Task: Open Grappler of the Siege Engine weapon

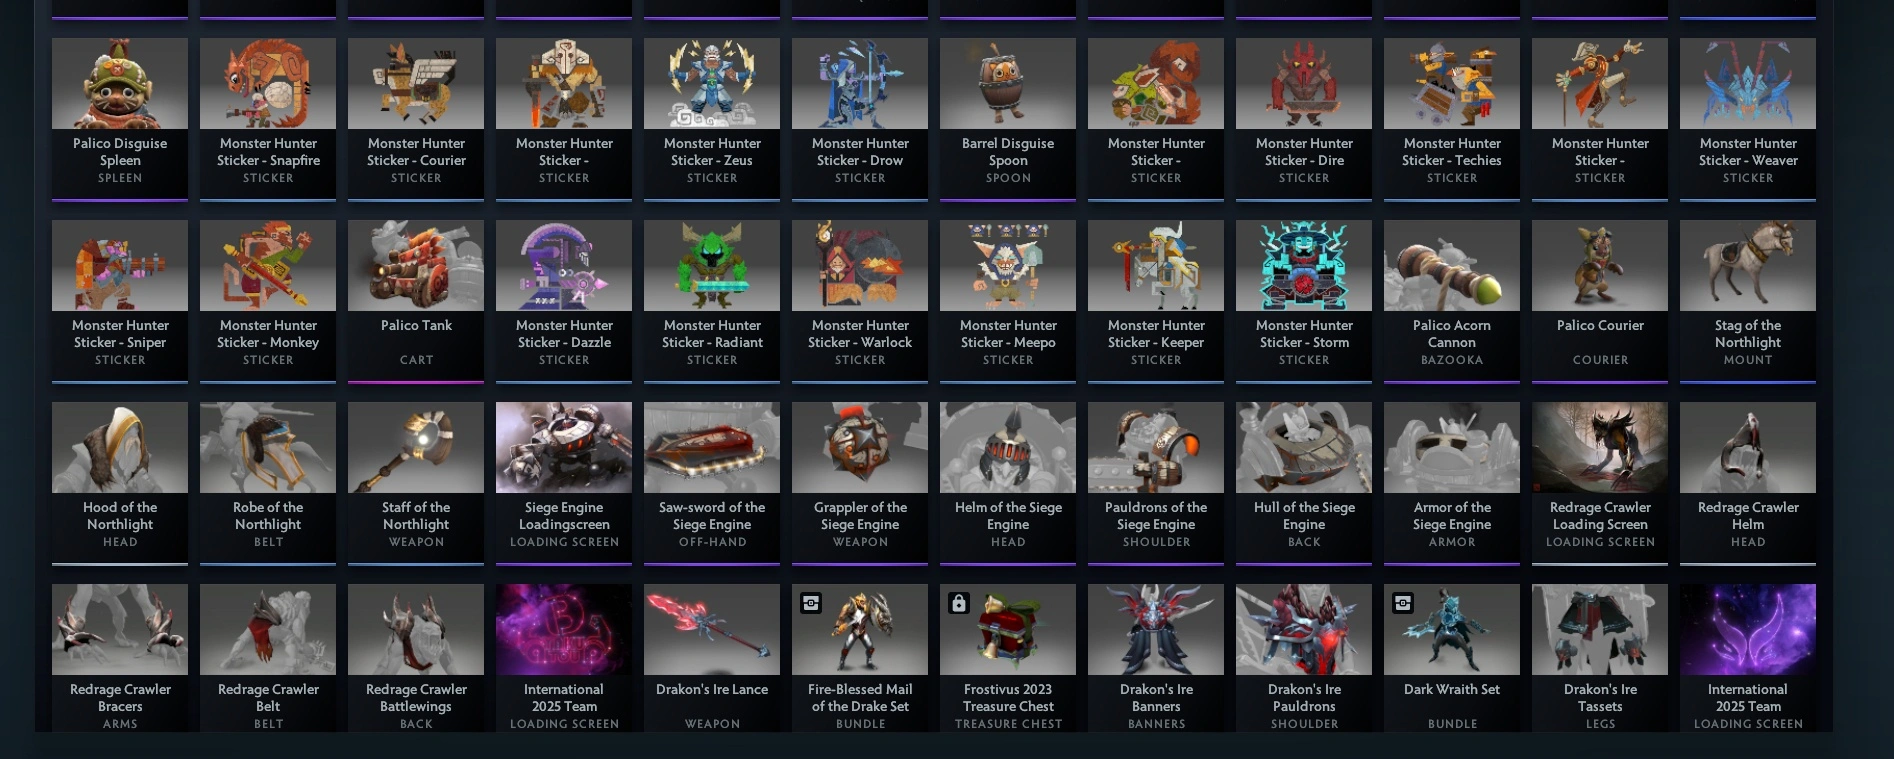Action: click(x=860, y=483)
